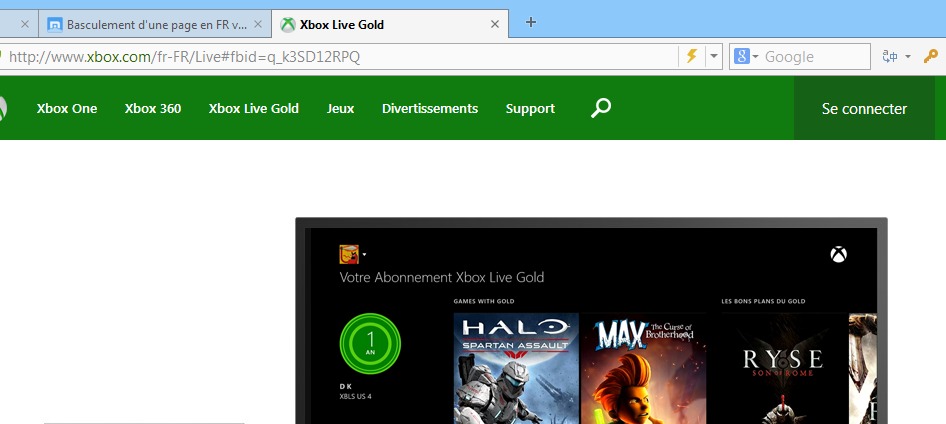Open the Xbox One menu

pyautogui.click(x=67, y=109)
